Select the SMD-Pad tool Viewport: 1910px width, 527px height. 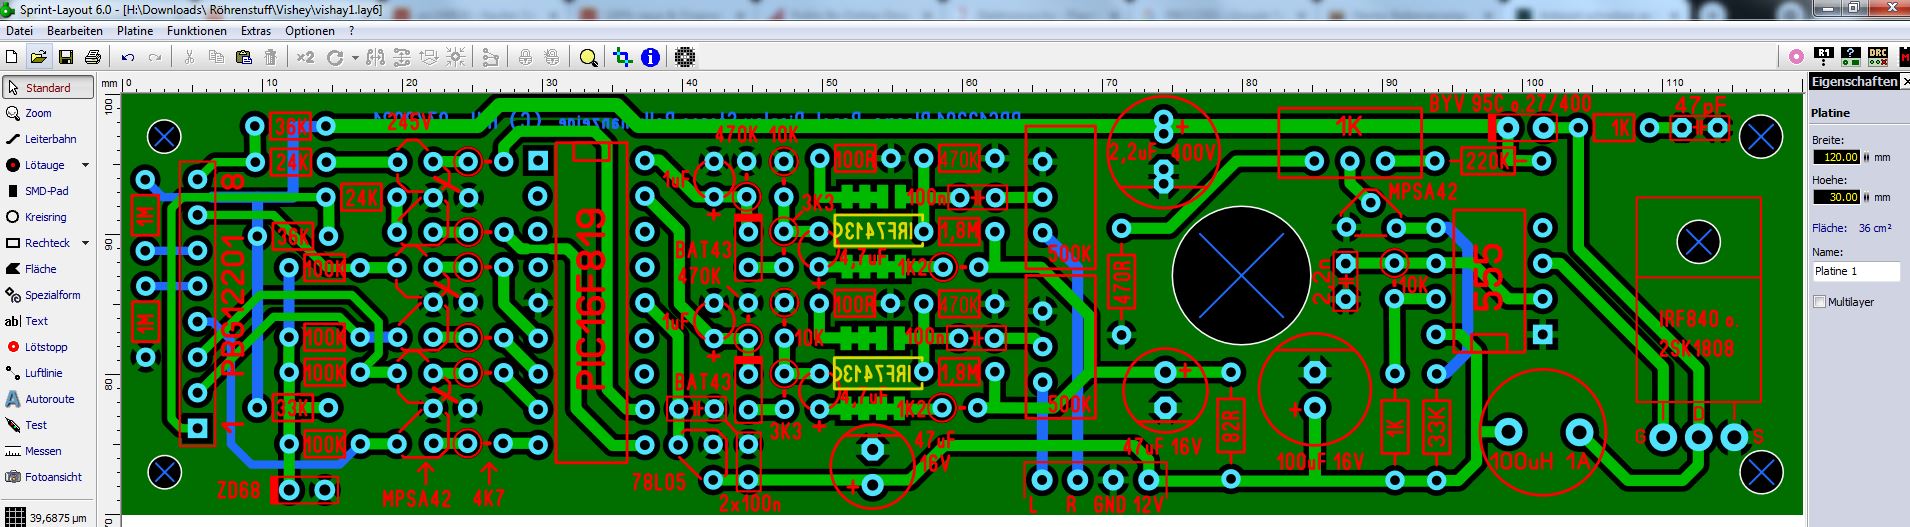[46, 191]
